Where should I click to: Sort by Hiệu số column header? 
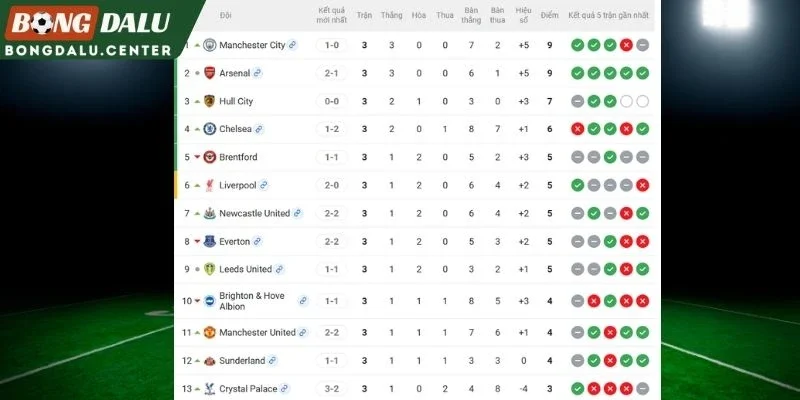point(523,15)
